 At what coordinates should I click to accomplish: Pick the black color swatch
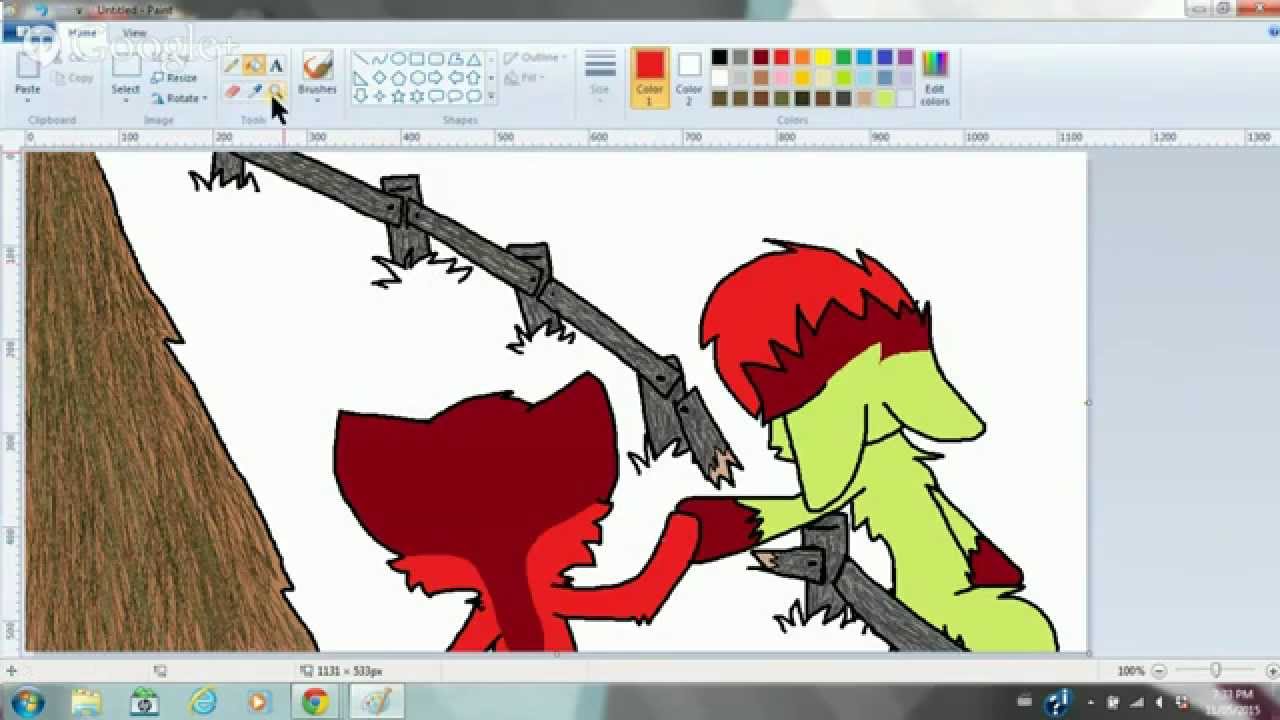pos(719,57)
